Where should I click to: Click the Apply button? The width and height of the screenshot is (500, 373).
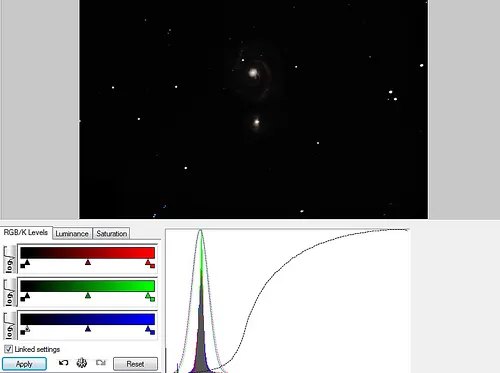coord(24,364)
